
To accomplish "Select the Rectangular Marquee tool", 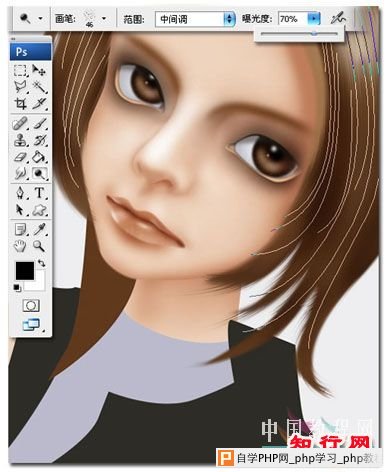I will [x=20, y=71].
